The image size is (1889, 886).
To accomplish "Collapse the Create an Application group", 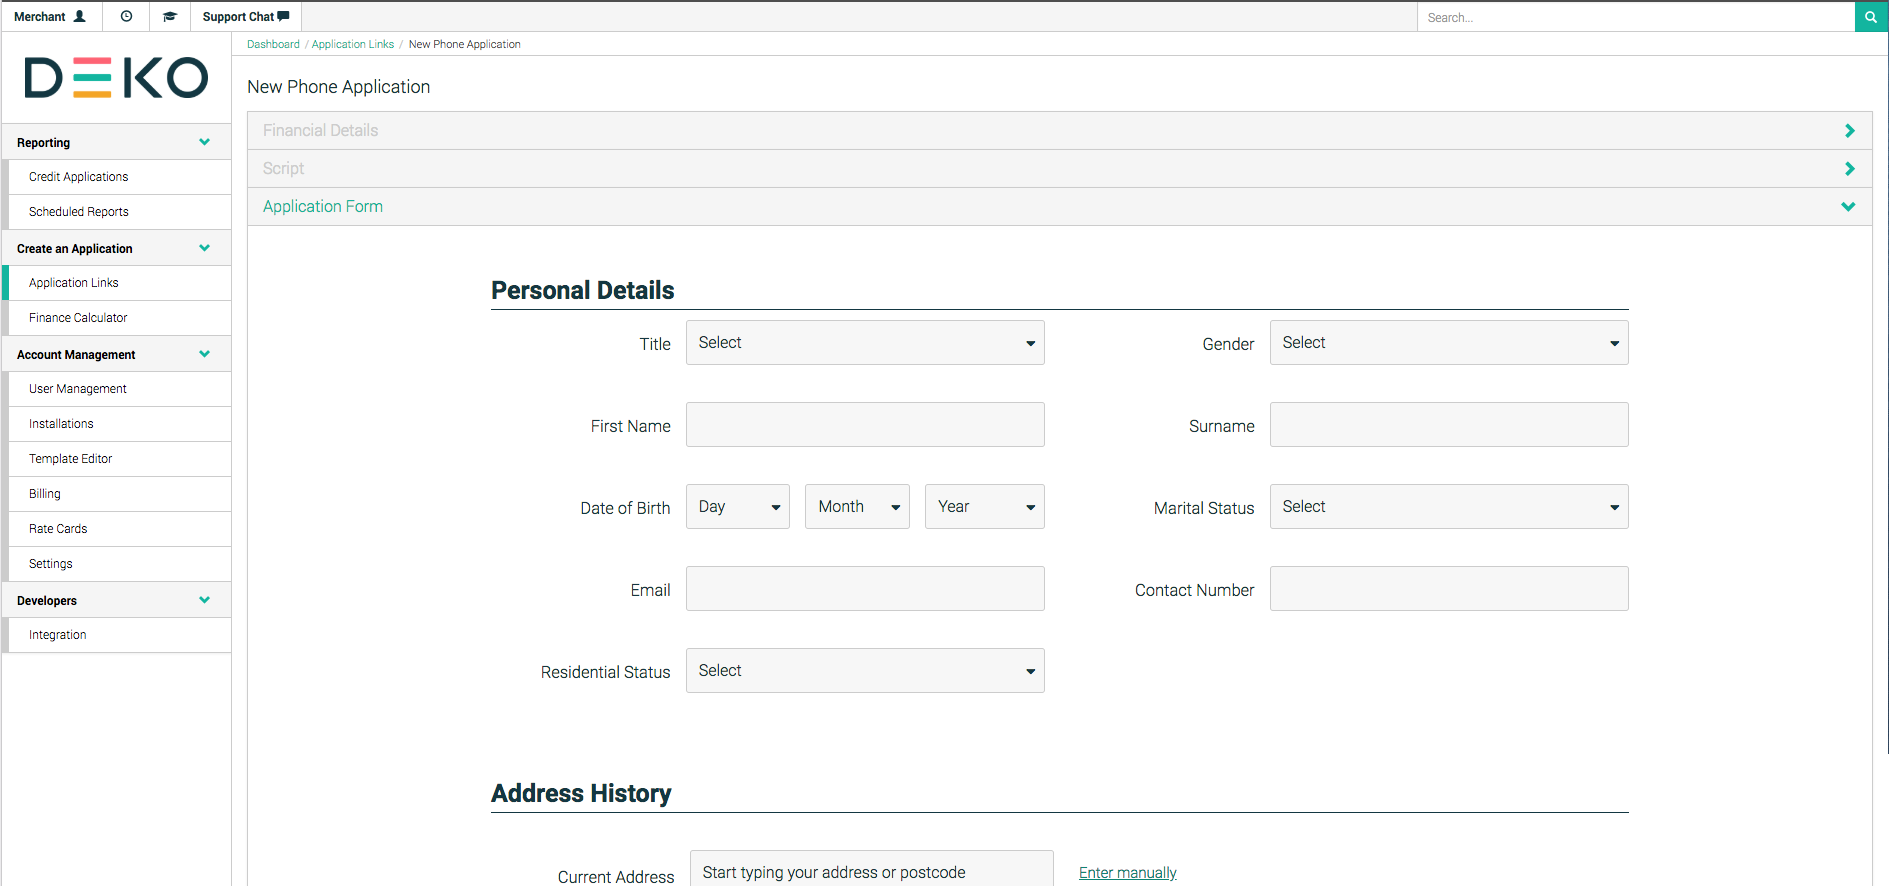I will [117, 249].
